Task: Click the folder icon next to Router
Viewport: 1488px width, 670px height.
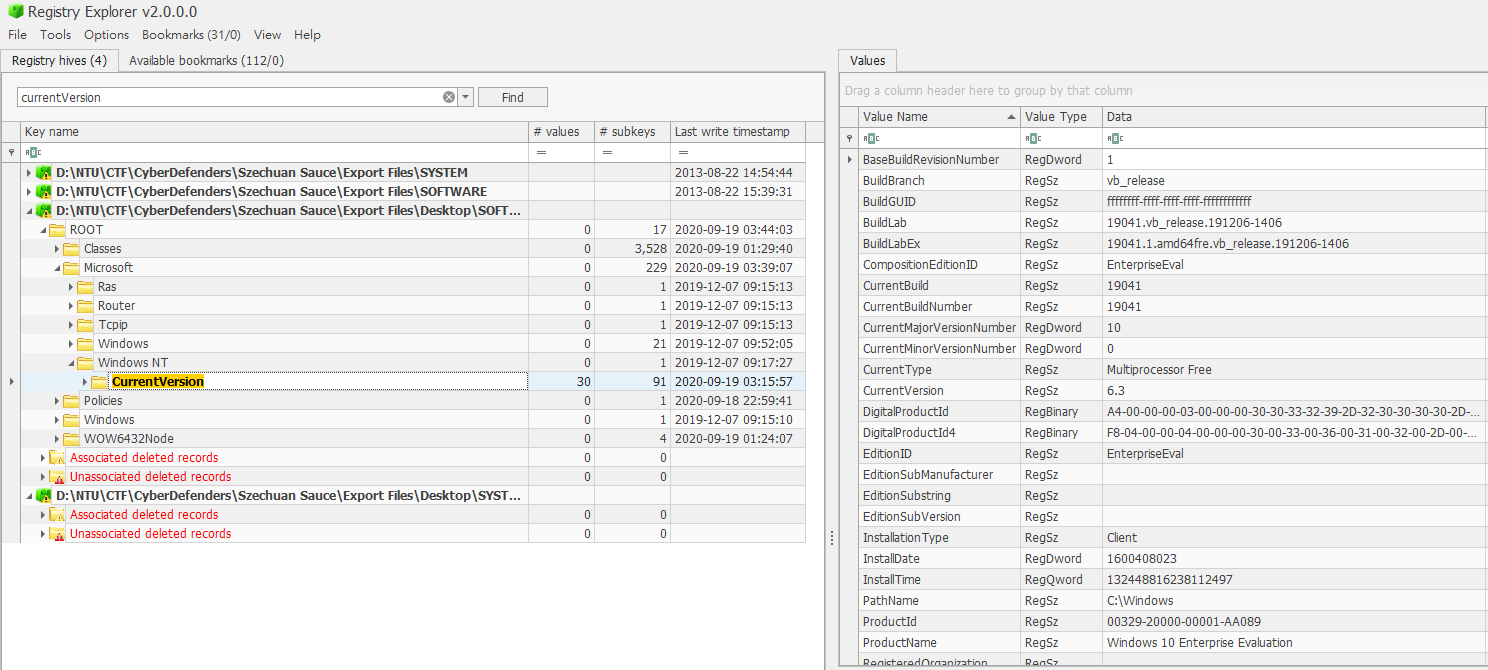Action: point(86,306)
